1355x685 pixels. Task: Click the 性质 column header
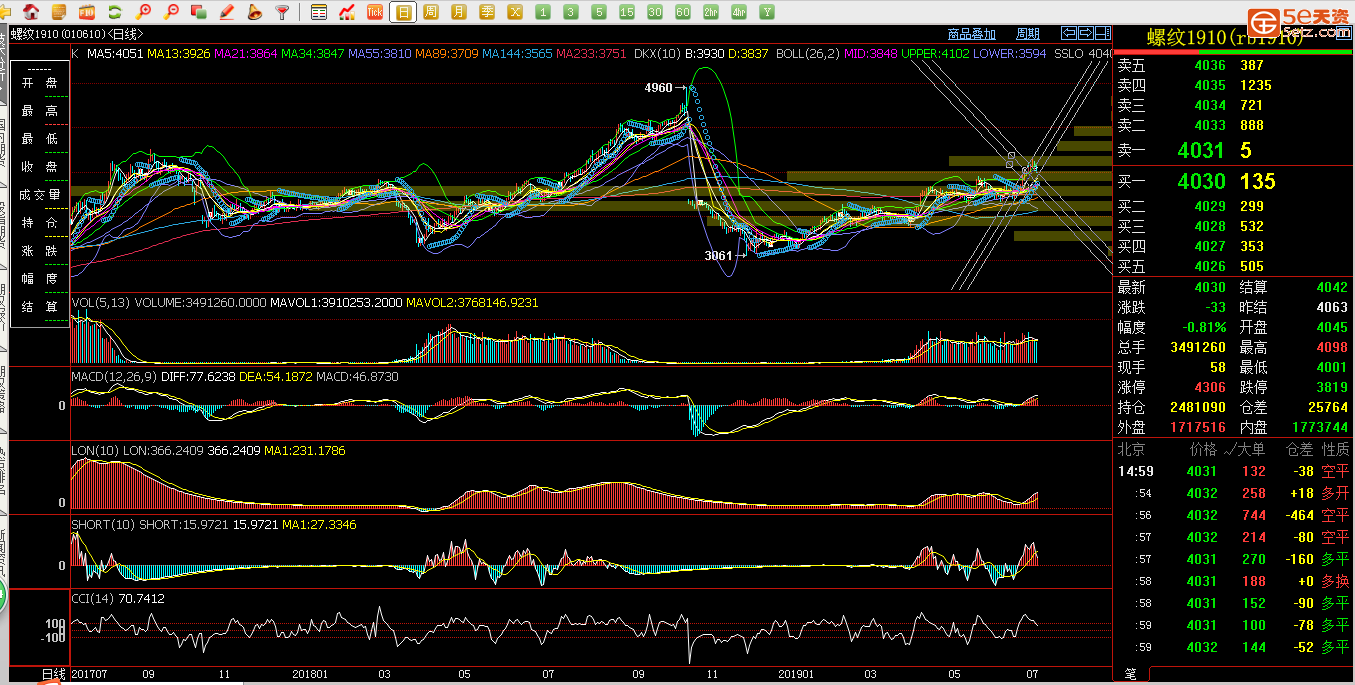coord(1335,450)
